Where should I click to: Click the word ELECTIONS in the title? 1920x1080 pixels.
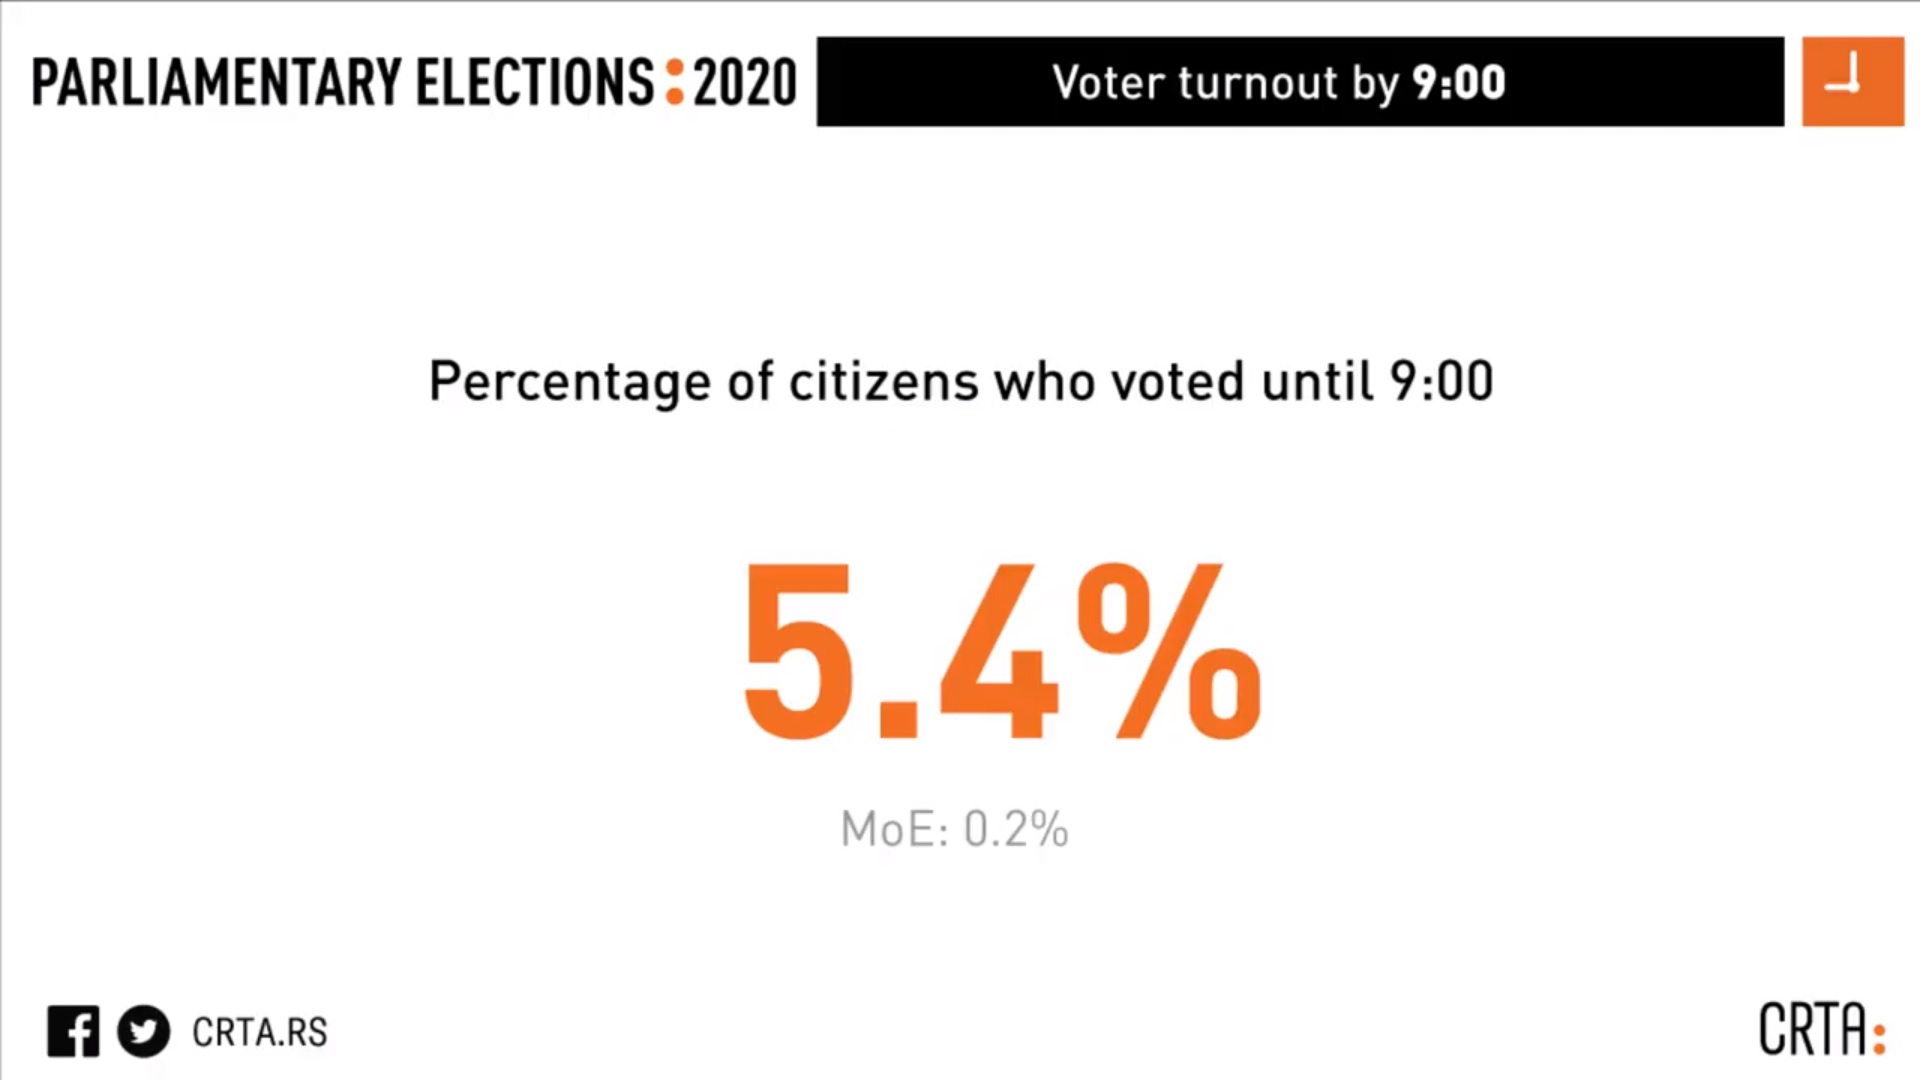pos(535,82)
